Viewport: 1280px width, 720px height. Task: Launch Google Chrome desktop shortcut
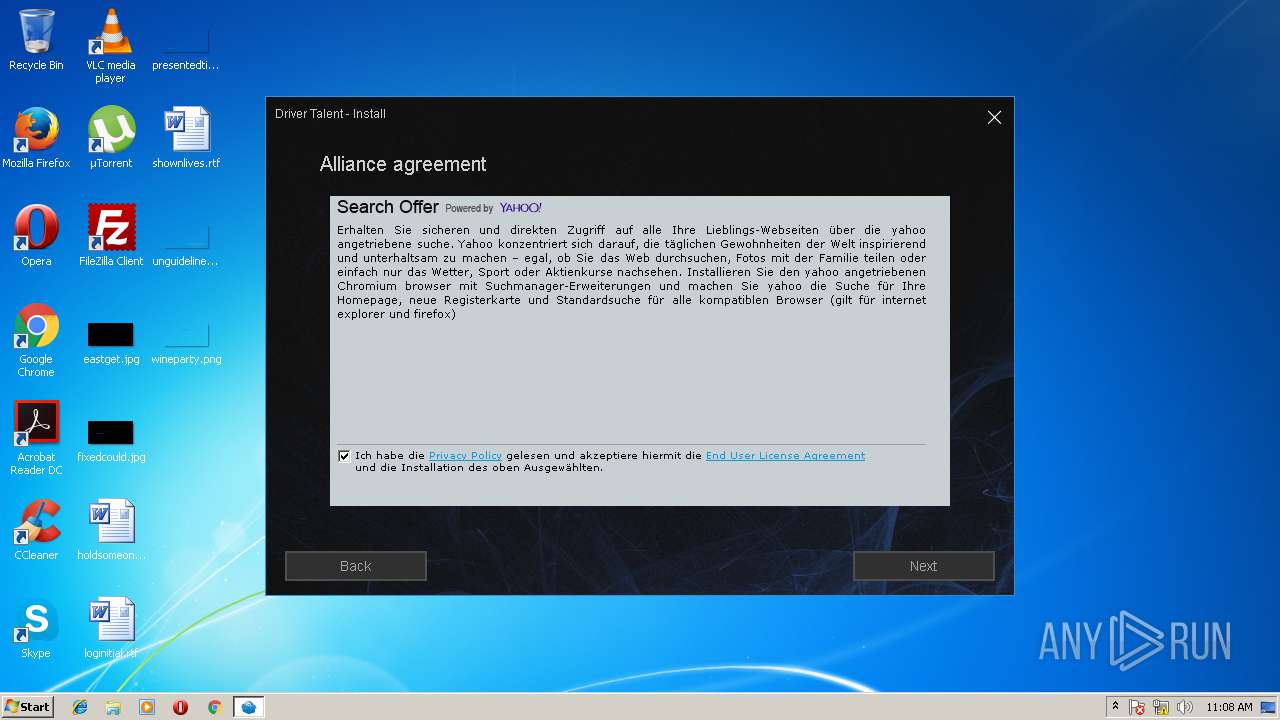click(x=36, y=341)
